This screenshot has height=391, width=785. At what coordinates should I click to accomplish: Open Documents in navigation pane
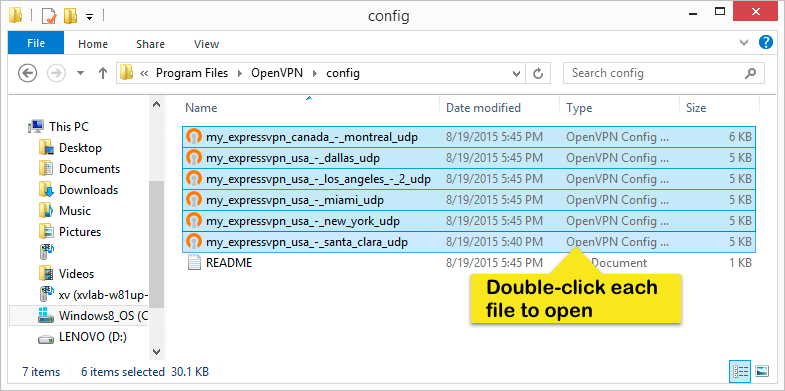89,169
